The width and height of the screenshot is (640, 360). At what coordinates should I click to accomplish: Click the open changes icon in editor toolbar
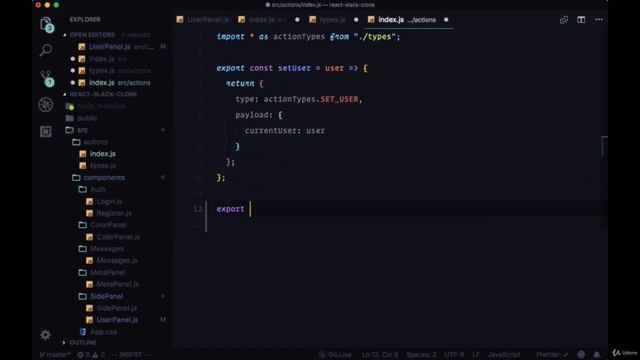point(564,20)
